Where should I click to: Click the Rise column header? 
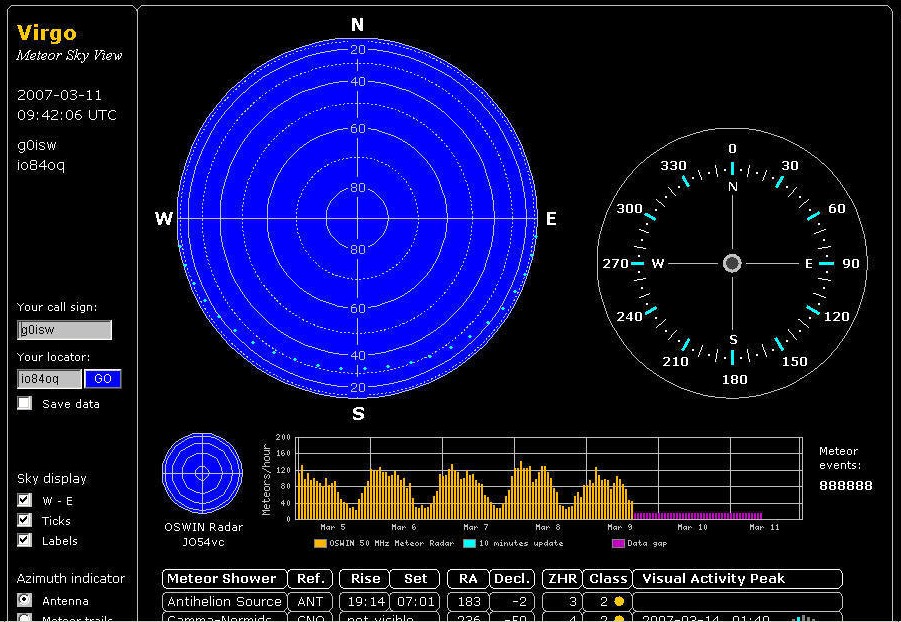(x=365, y=579)
